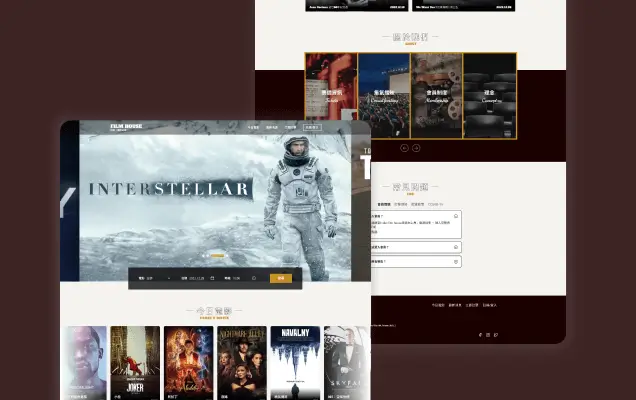Click the Twitter icon in the footer
This screenshot has height=400, width=636.
pos(496,335)
